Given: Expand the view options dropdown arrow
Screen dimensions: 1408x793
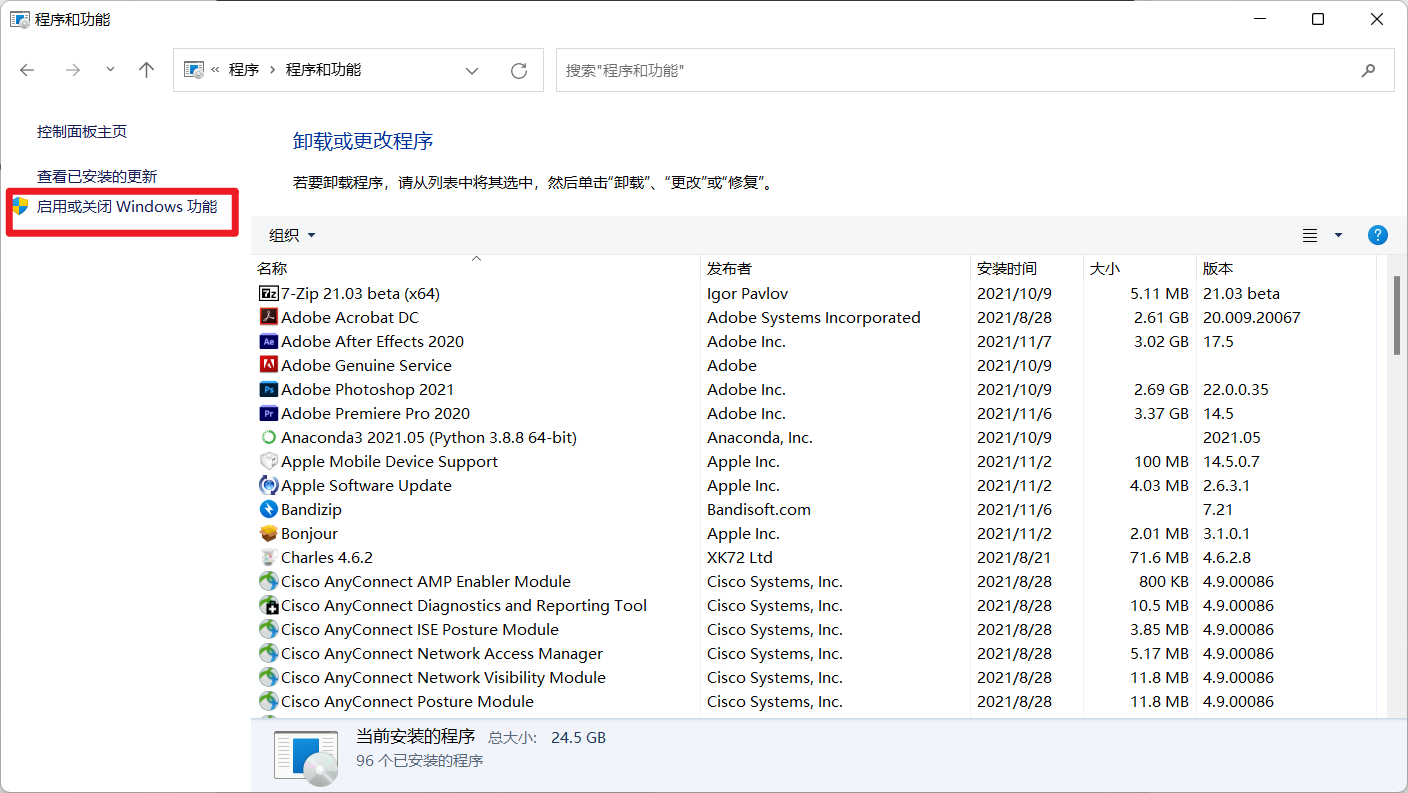Looking at the screenshot, I should 1339,235.
